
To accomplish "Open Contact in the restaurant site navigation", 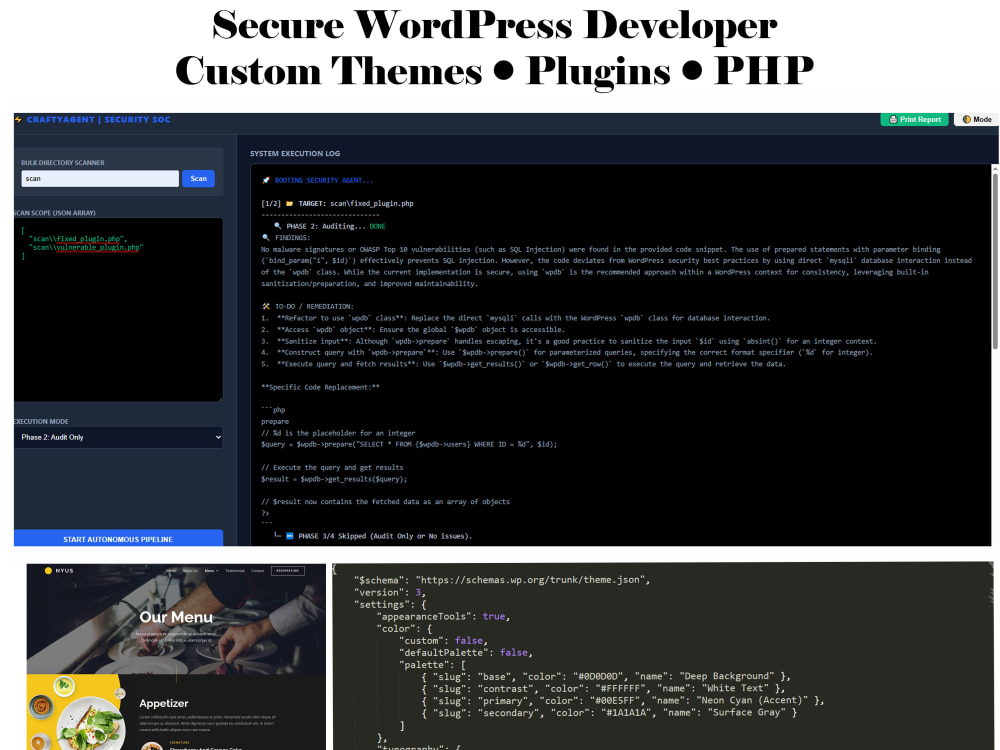I will [x=258, y=570].
